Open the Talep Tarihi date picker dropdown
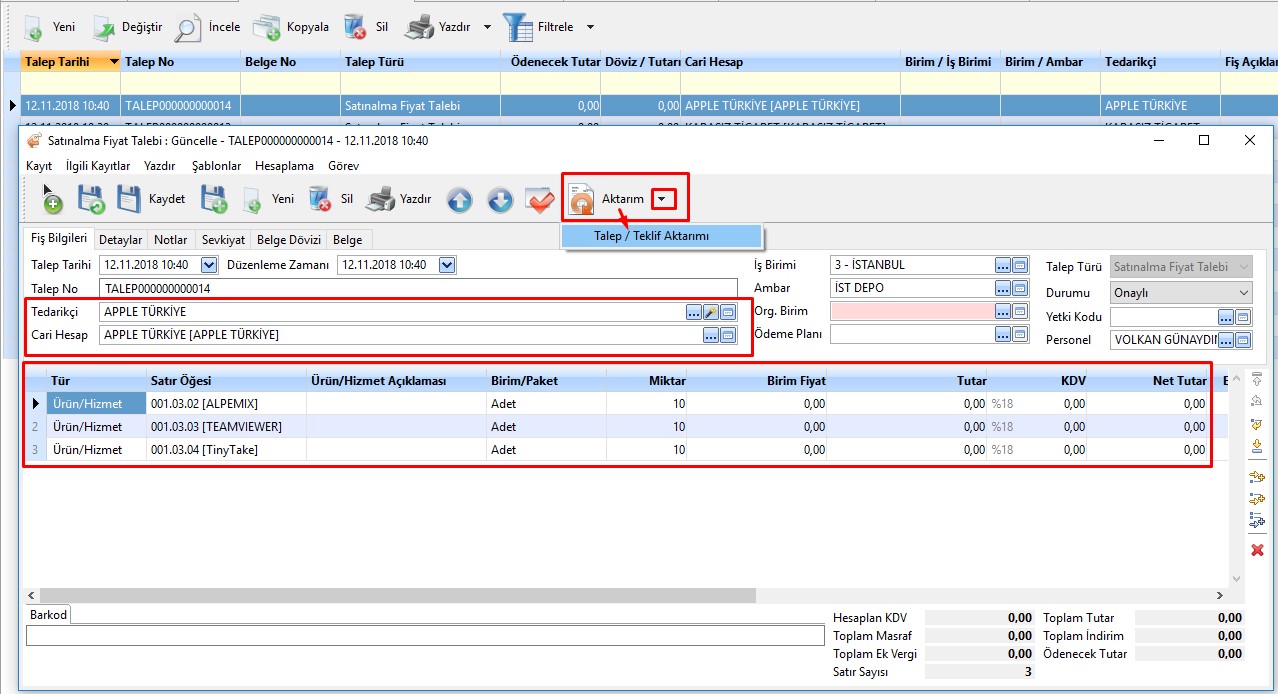The width and height of the screenshot is (1278, 694). point(208,265)
